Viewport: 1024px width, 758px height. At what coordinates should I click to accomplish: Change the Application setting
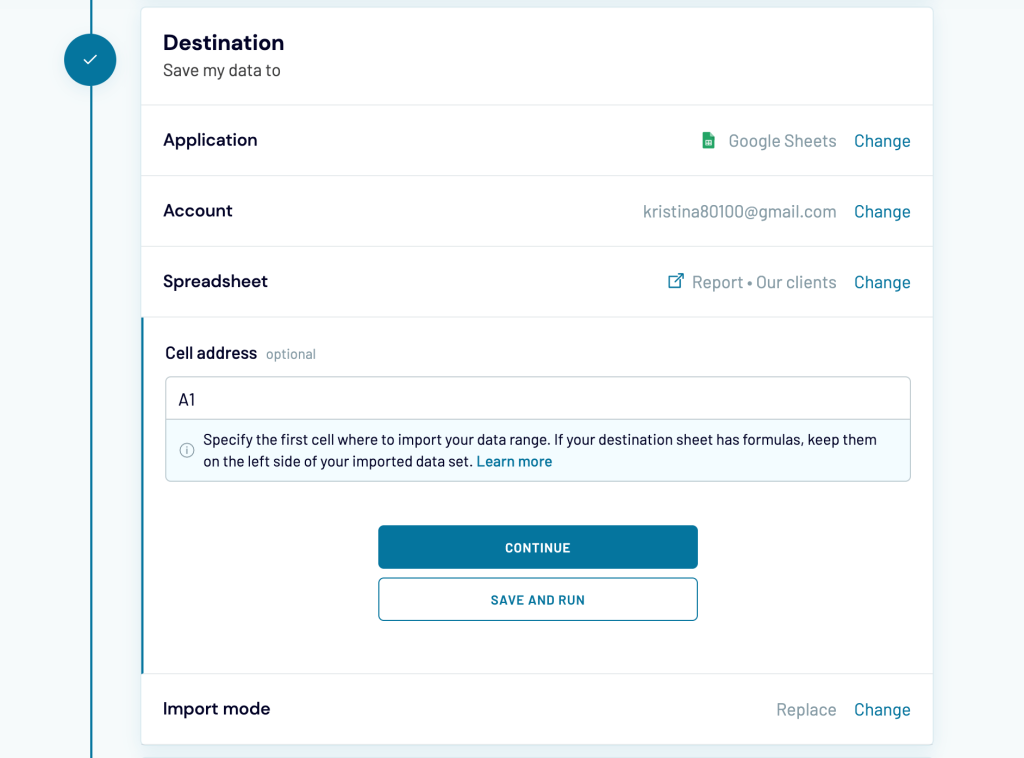882,140
